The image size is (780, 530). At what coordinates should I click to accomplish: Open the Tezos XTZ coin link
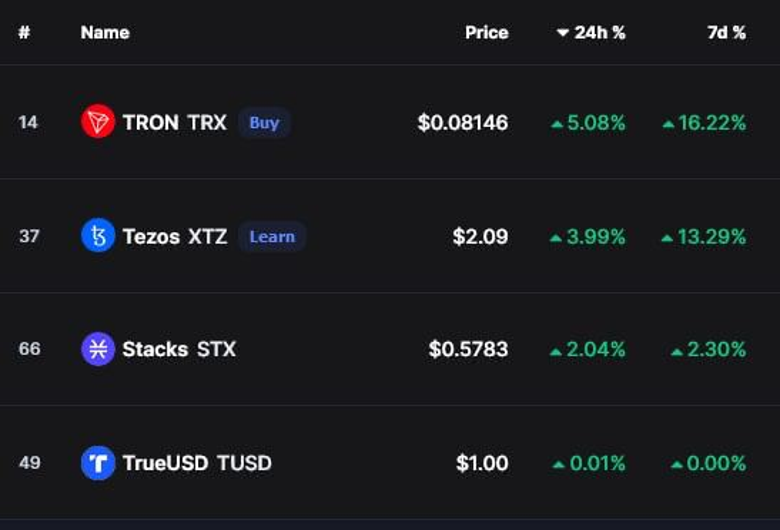pyautogui.click(x=174, y=237)
